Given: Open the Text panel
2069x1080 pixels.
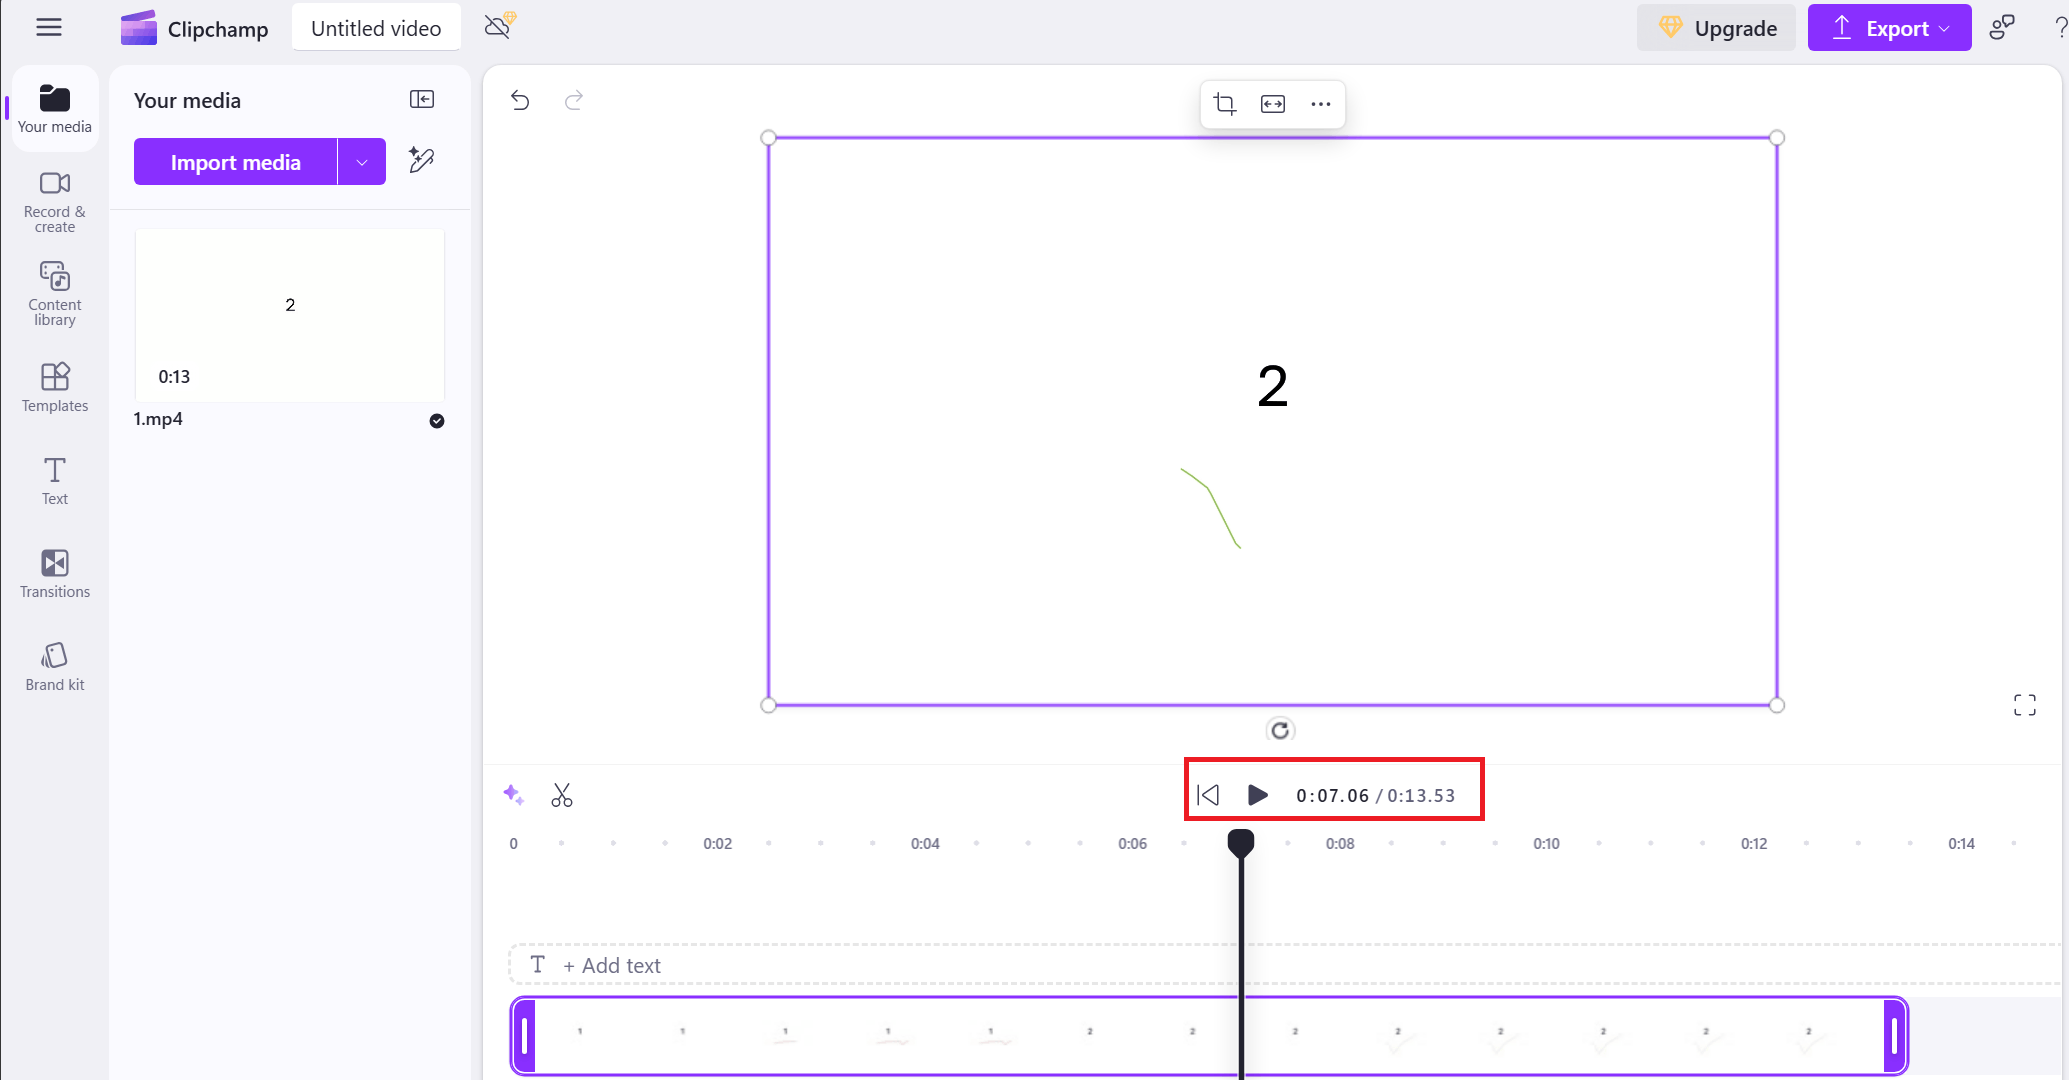Looking at the screenshot, I should pyautogui.click(x=54, y=480).
